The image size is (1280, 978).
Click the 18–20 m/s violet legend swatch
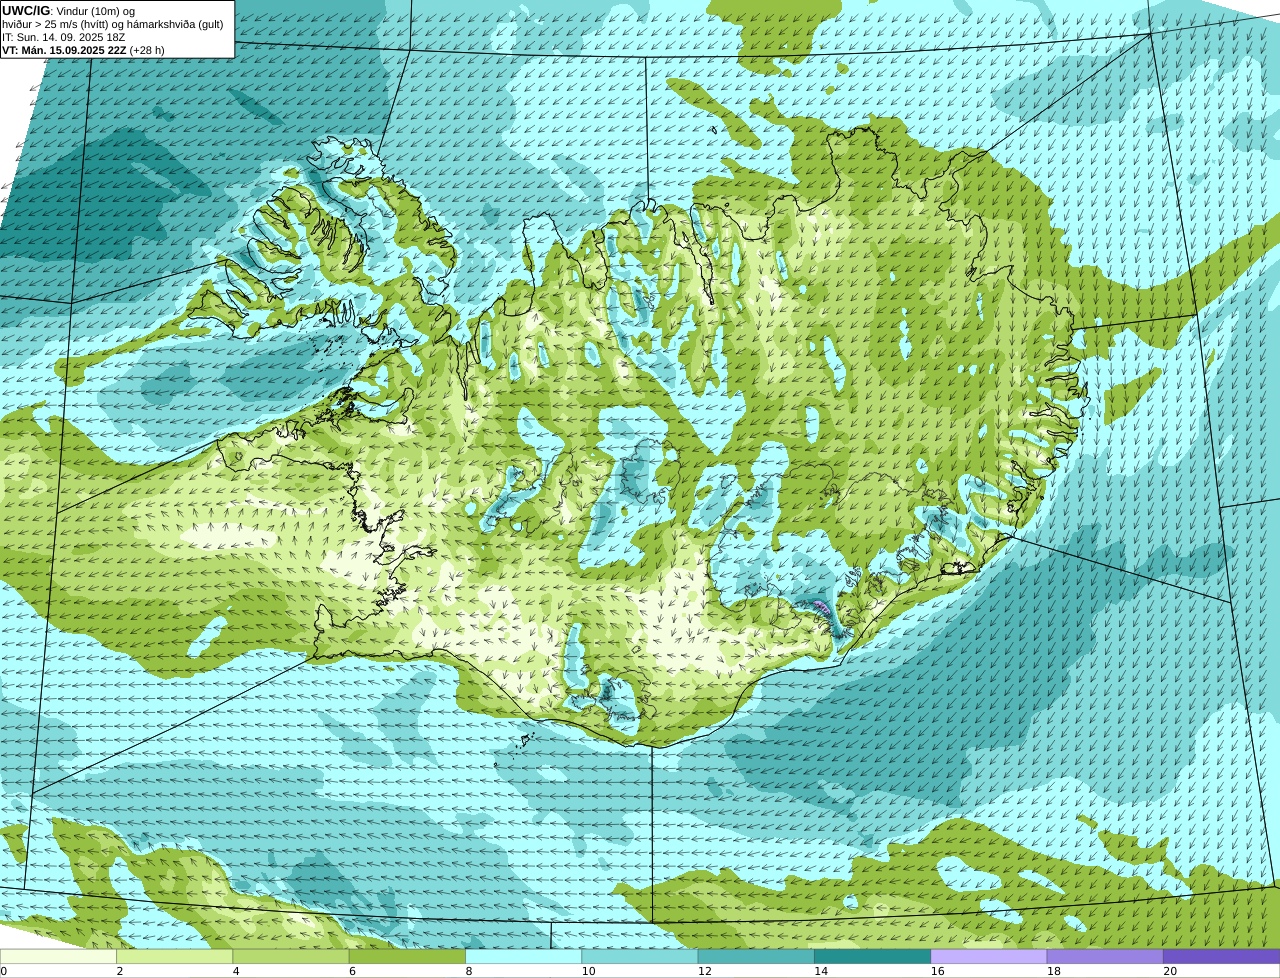click(x=1105, y=956)
